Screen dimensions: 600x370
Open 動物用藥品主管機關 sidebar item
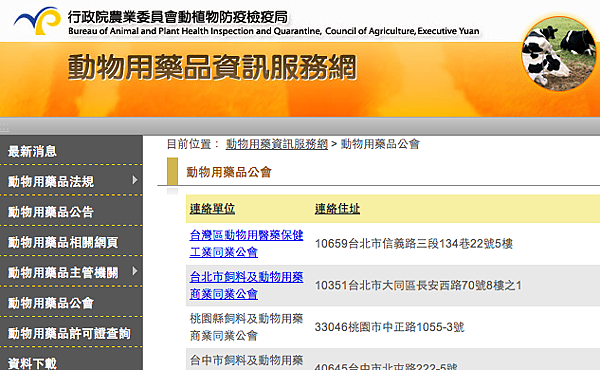coord(63,272)
